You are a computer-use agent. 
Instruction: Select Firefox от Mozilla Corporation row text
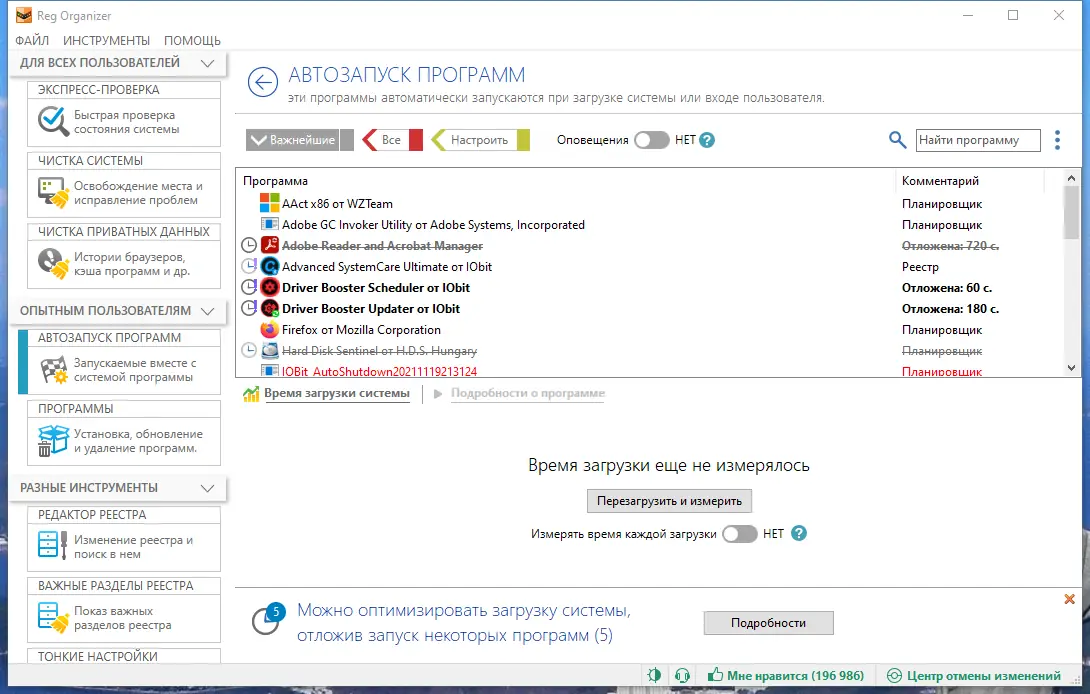click(361, 330)
